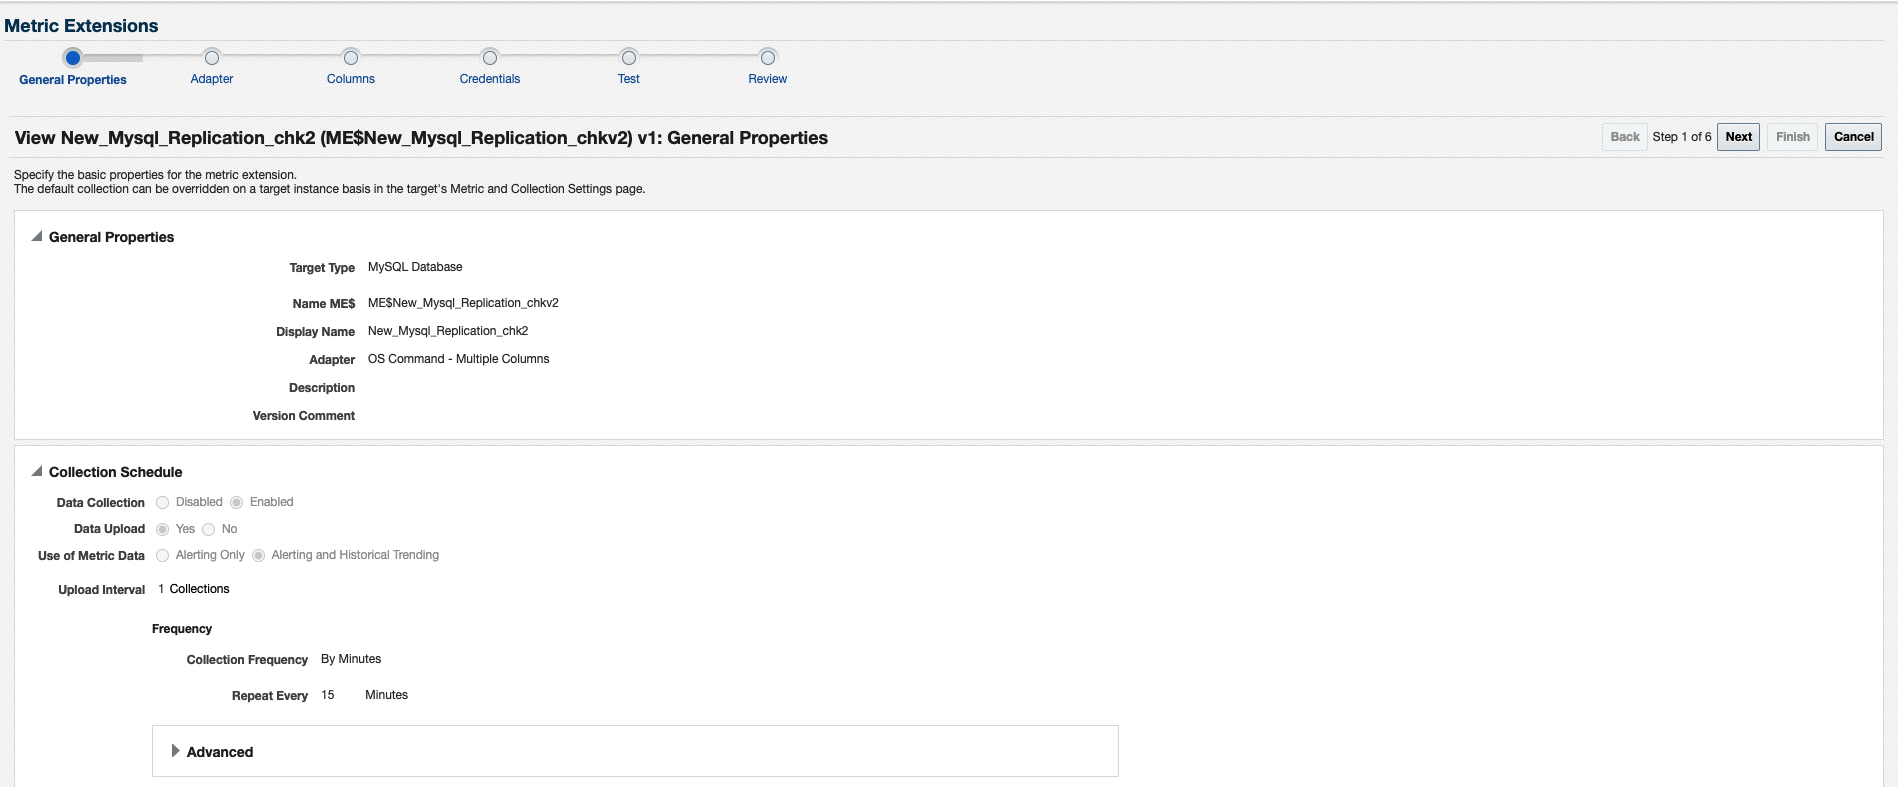Choose Yes for Data Upload
This screenshot has width=1898, height=787.
163,530
